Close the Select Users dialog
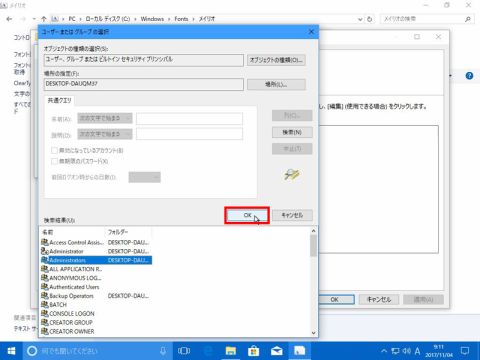 [311, 32]
